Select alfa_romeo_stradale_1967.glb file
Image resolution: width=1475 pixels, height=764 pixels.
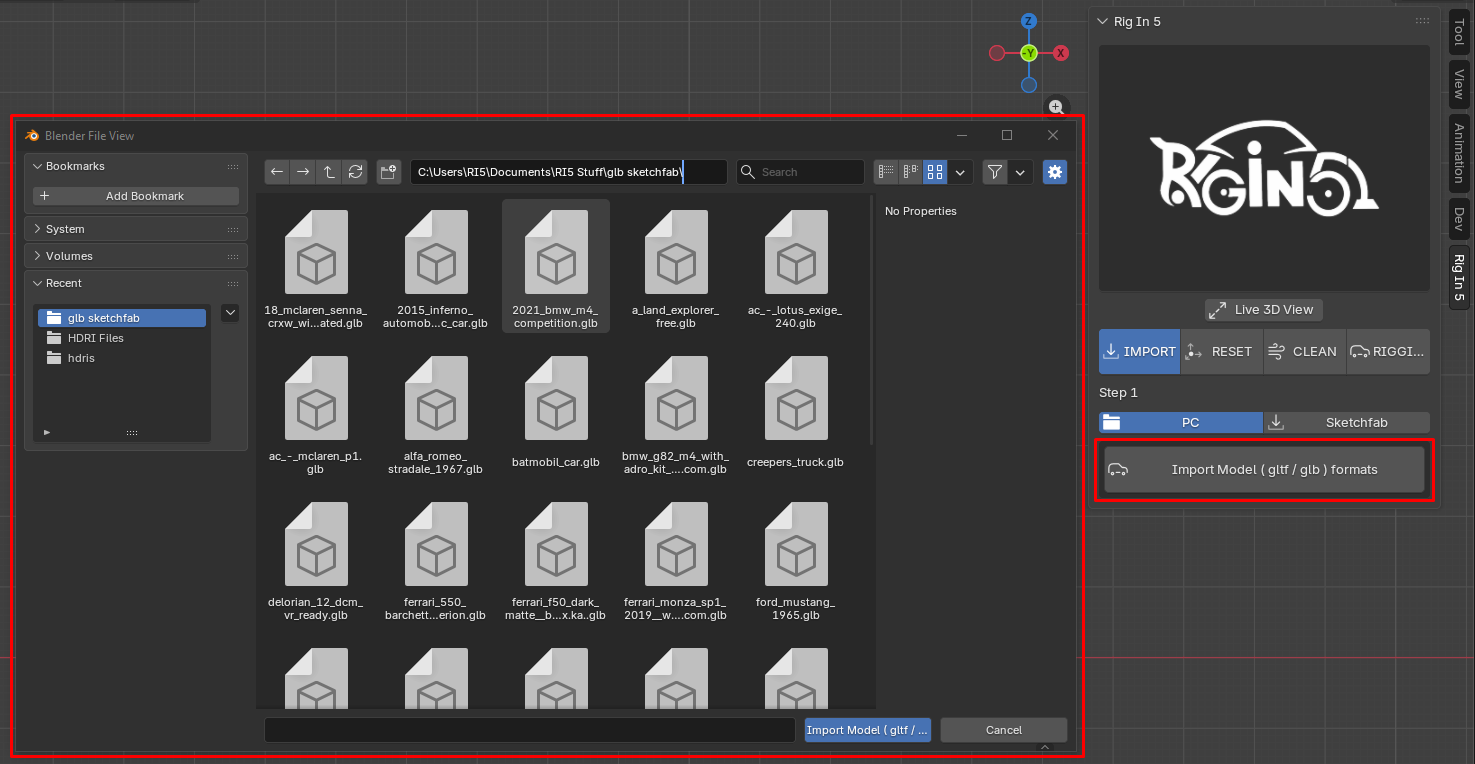[x=436, y=414]
